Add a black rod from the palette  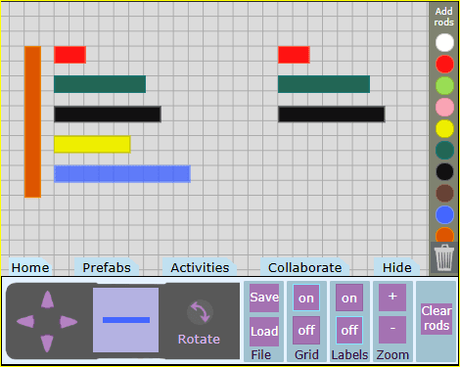click(x=444, y=172)
